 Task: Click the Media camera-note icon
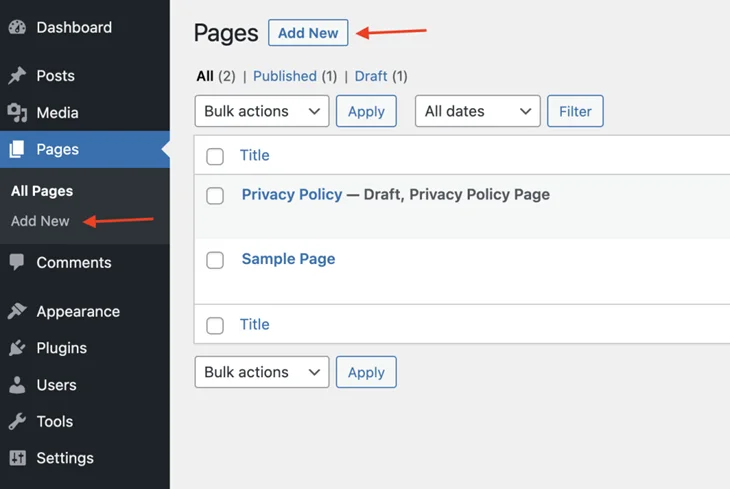[17, 112]
